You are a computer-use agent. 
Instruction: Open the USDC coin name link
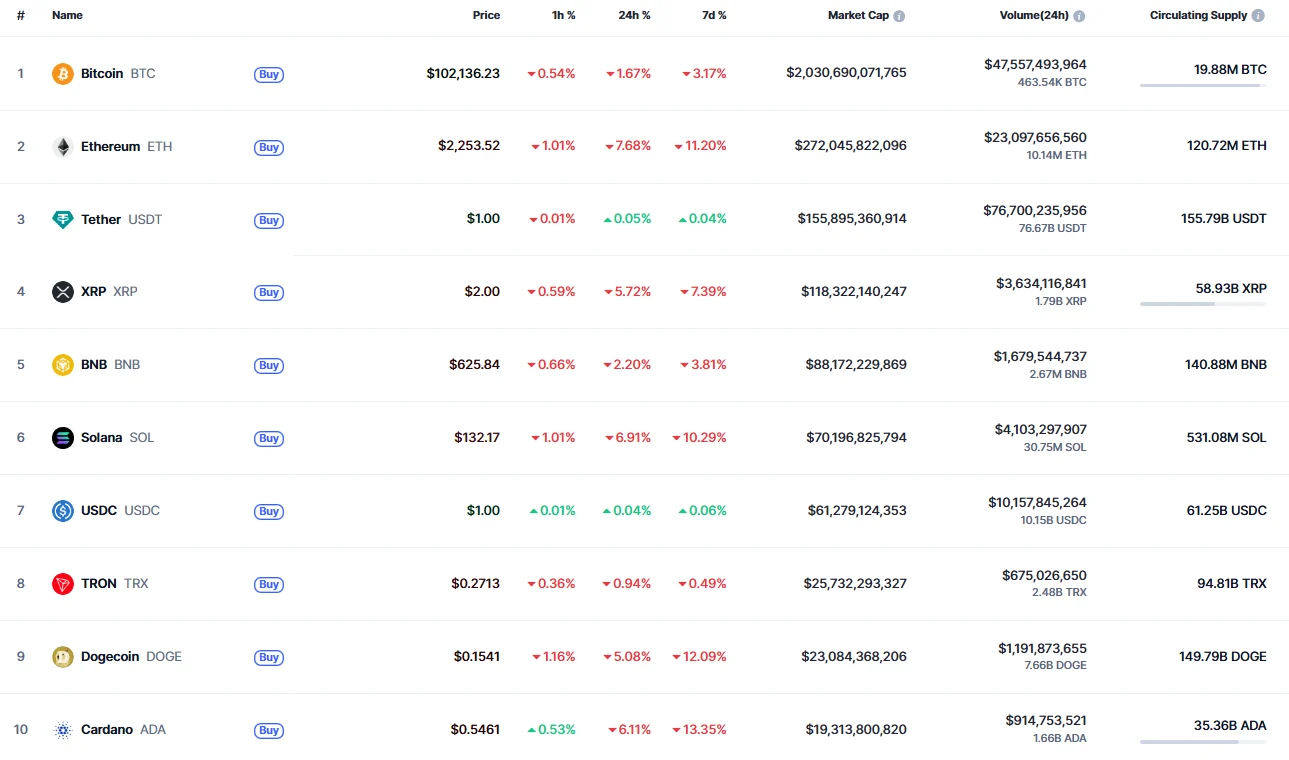coord(100,511)
